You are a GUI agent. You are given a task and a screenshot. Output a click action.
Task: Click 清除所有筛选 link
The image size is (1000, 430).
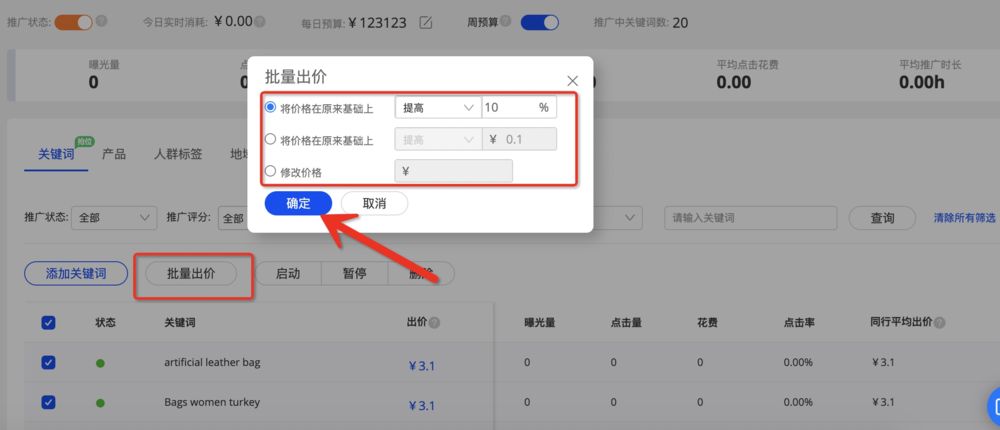coord(964,218)
